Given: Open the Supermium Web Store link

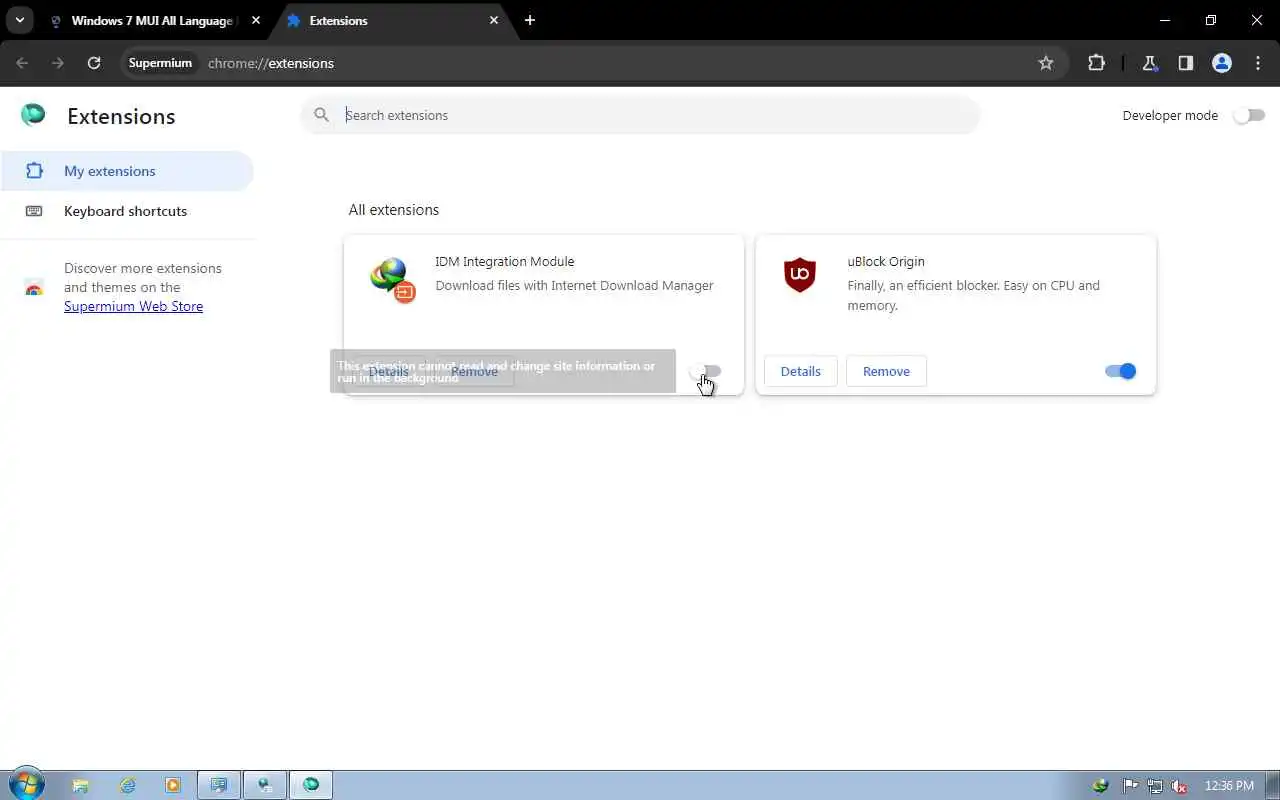Looking at the screenshot, I should [133, 306].
